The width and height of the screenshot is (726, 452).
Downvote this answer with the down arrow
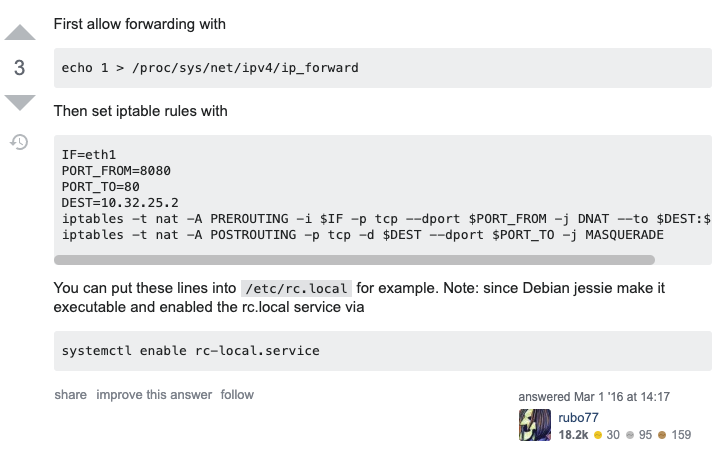[x=20, y=102]
